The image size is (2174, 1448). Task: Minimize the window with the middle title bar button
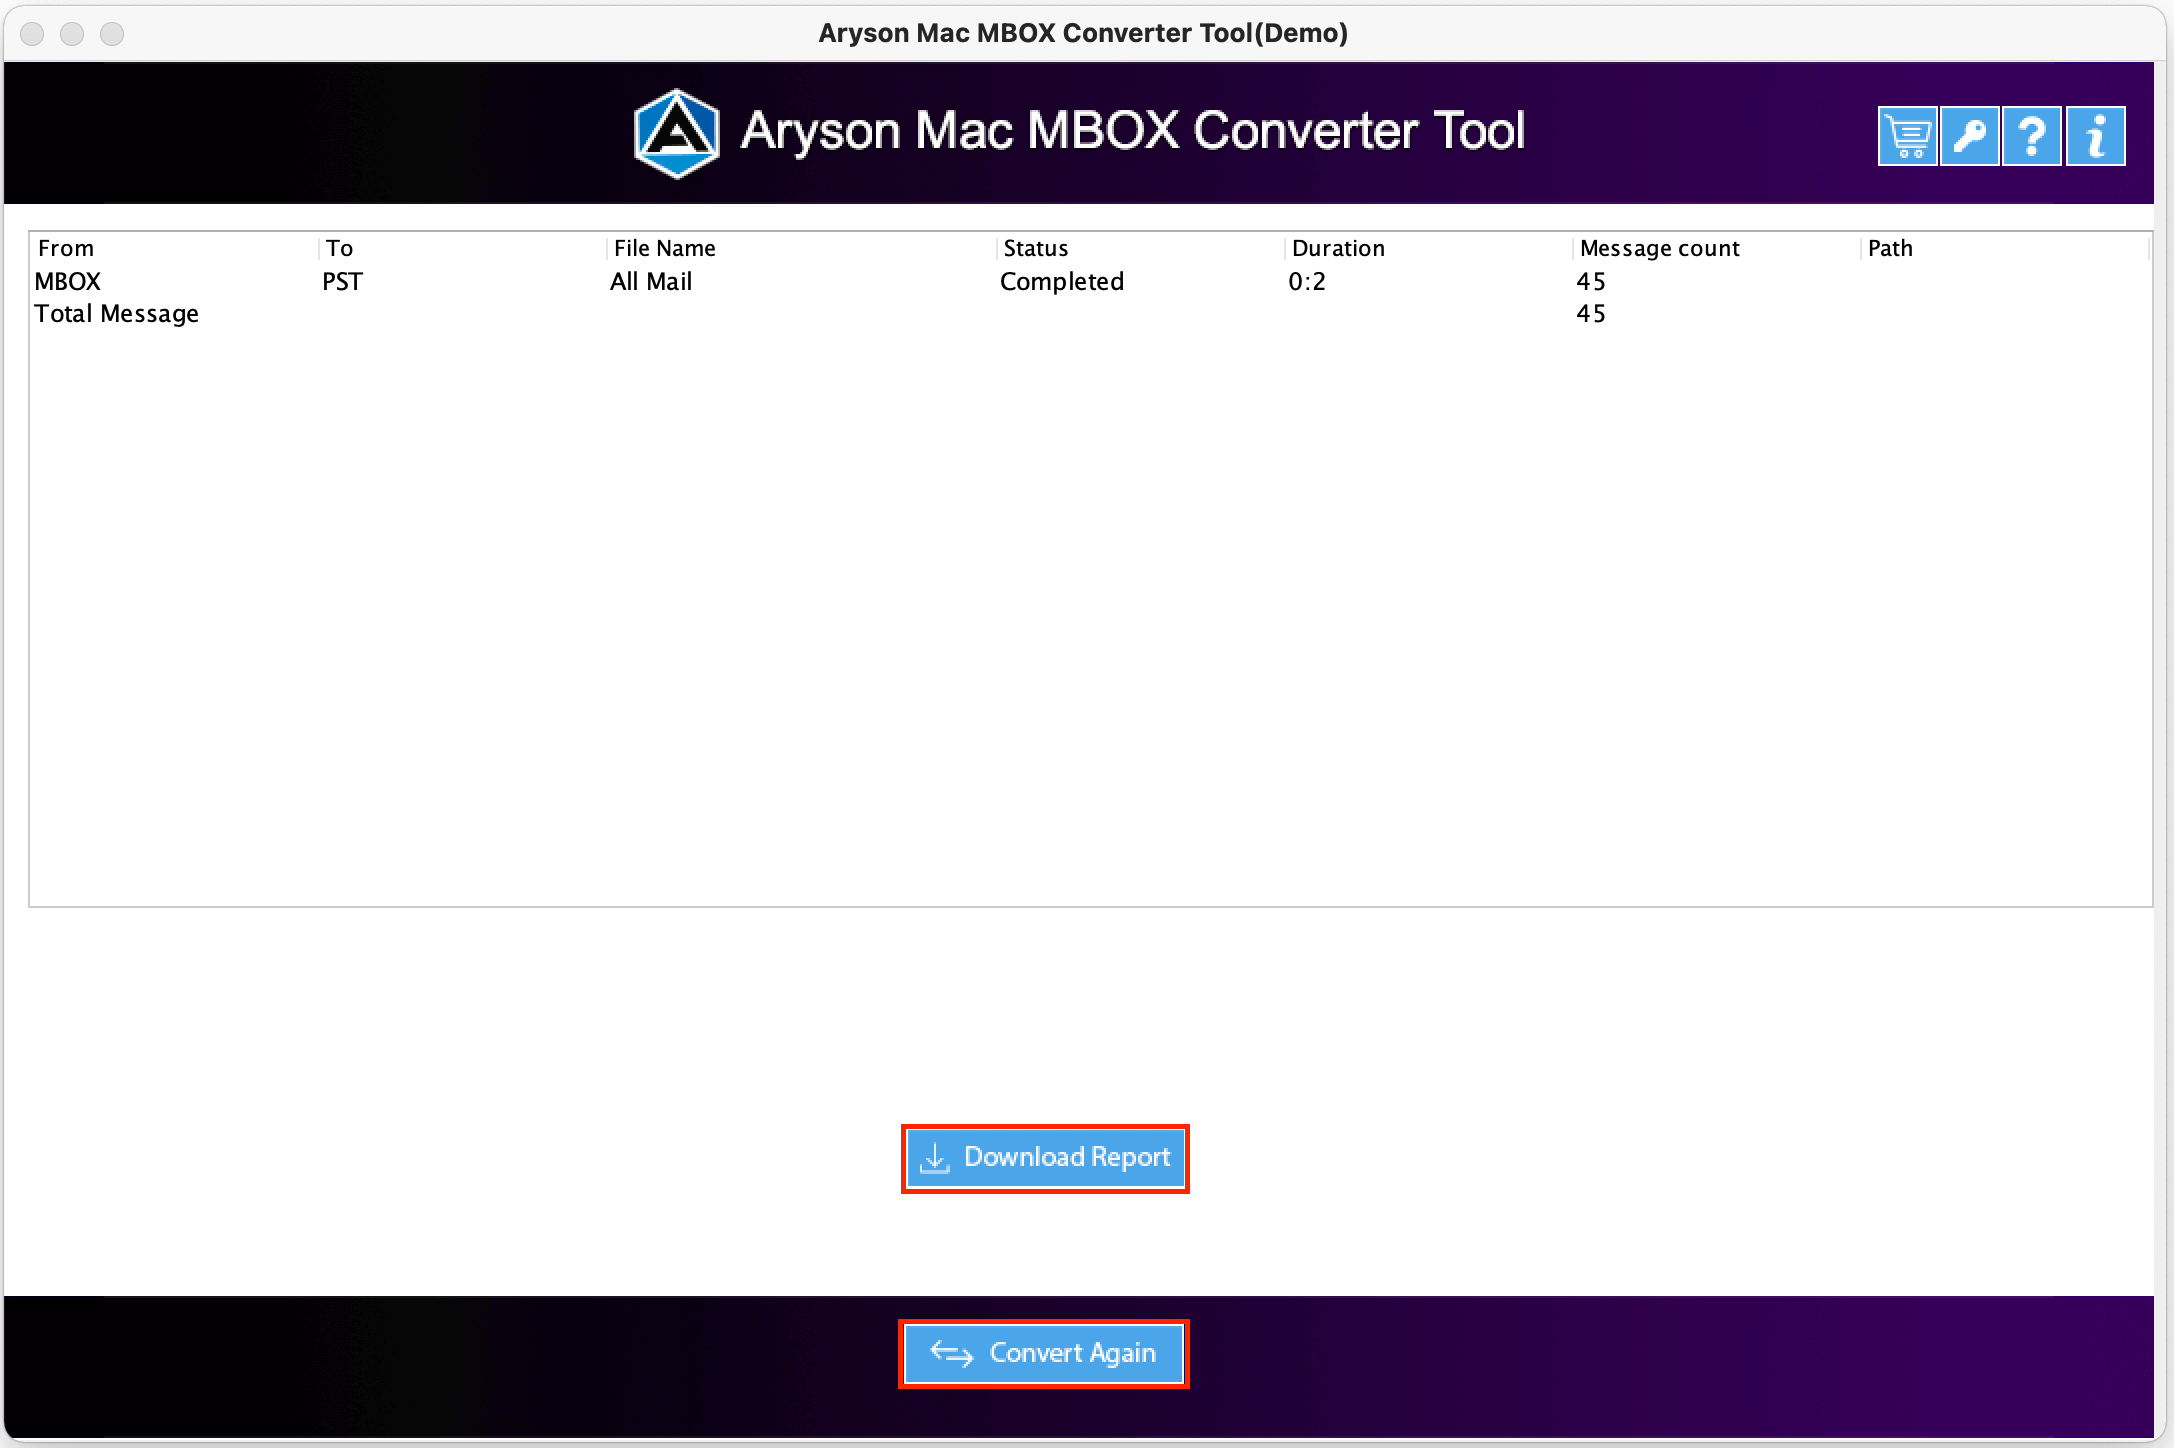coord(72,34)
